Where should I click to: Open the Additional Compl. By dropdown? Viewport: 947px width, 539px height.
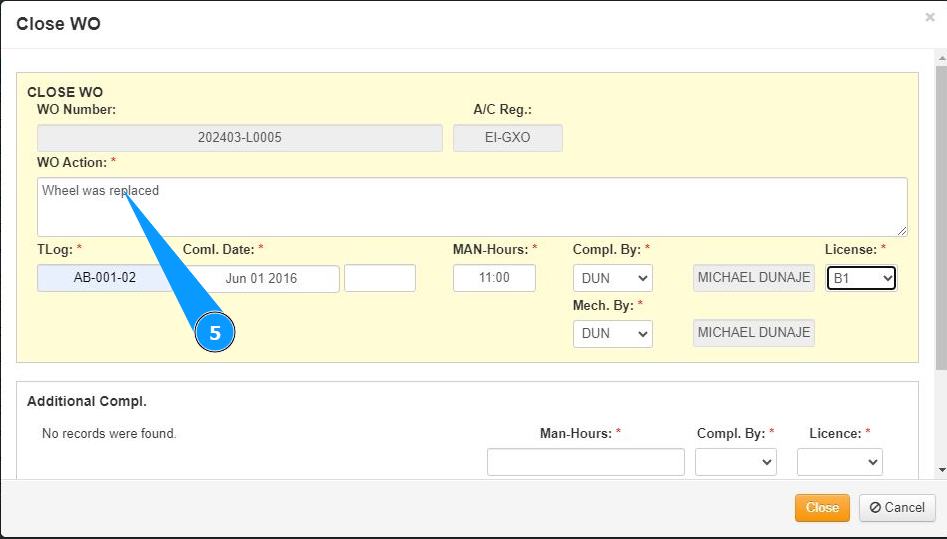coord(736,462)
